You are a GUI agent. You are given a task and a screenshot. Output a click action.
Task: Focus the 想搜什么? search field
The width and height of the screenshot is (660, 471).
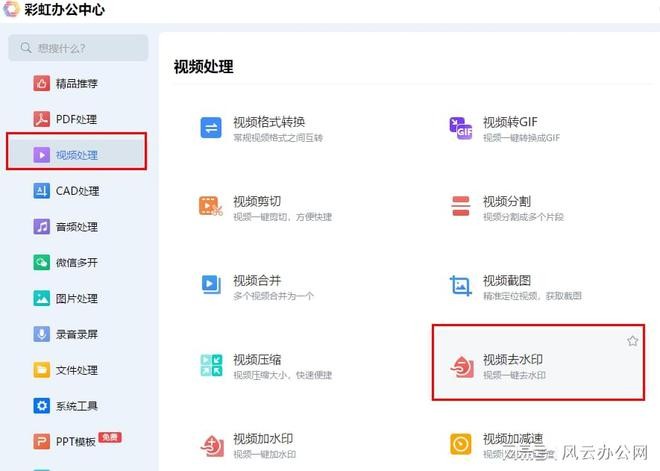click(x=78, y=48)
